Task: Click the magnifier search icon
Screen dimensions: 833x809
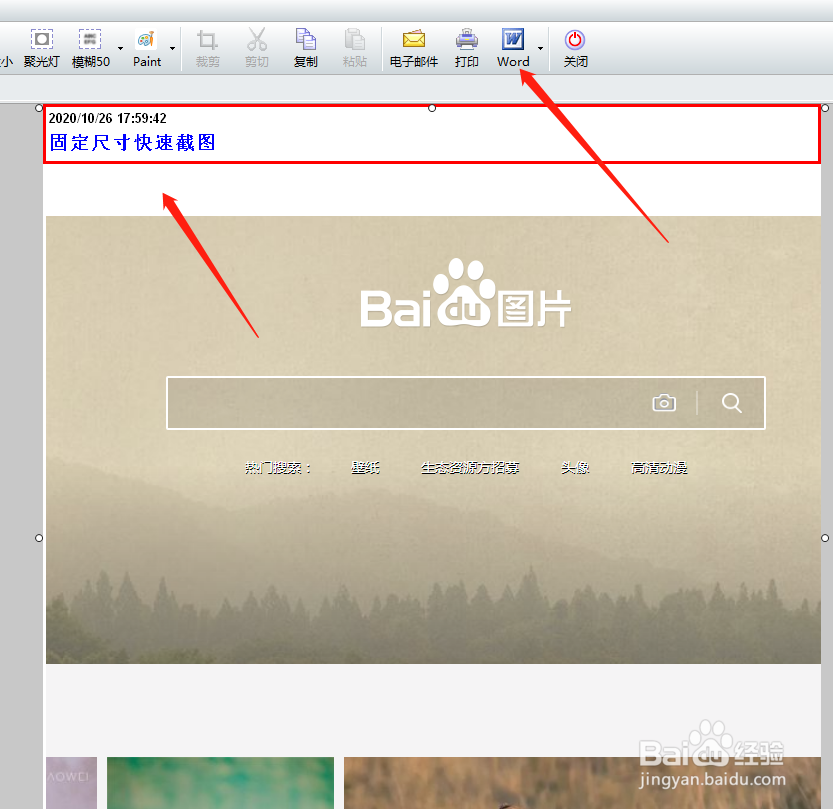Action: (732, 403)
